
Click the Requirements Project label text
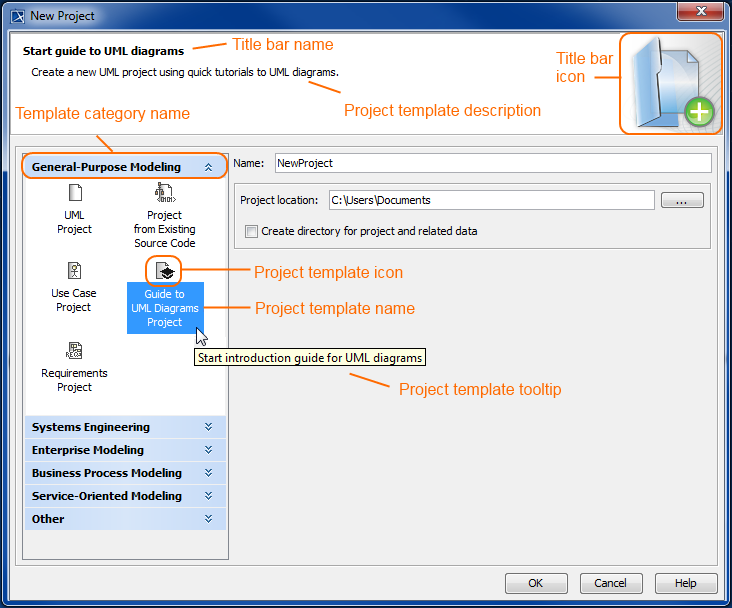point(74,380)
